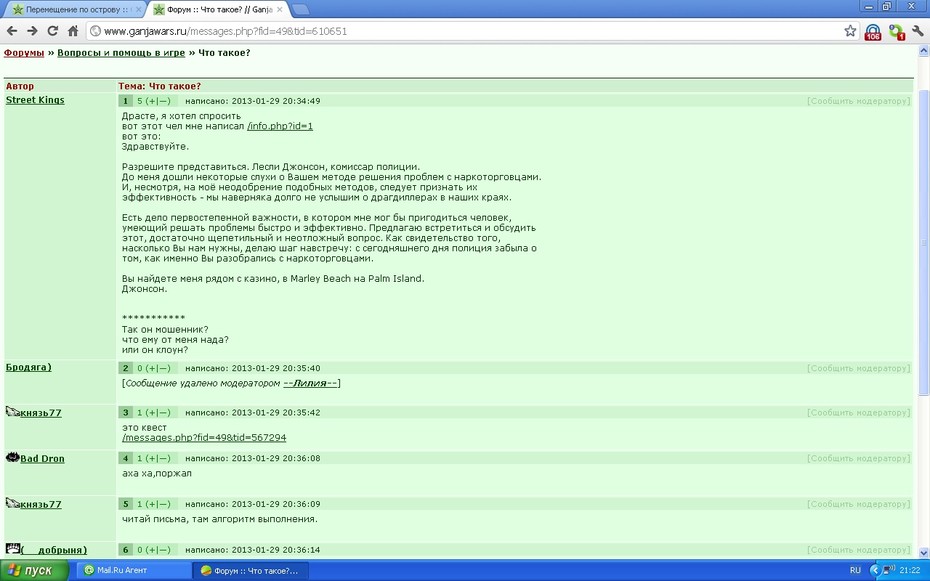Click timestamp 2013-01-29 20:34:49
The width and height of the screenshot is (930, 581).
coord(276,101)
